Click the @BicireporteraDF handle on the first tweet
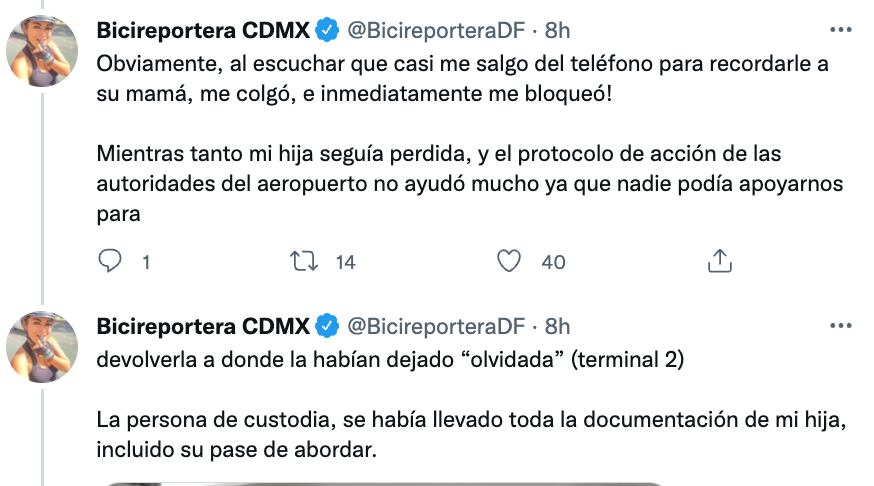 pyautogui.click(x=435, y=31)
